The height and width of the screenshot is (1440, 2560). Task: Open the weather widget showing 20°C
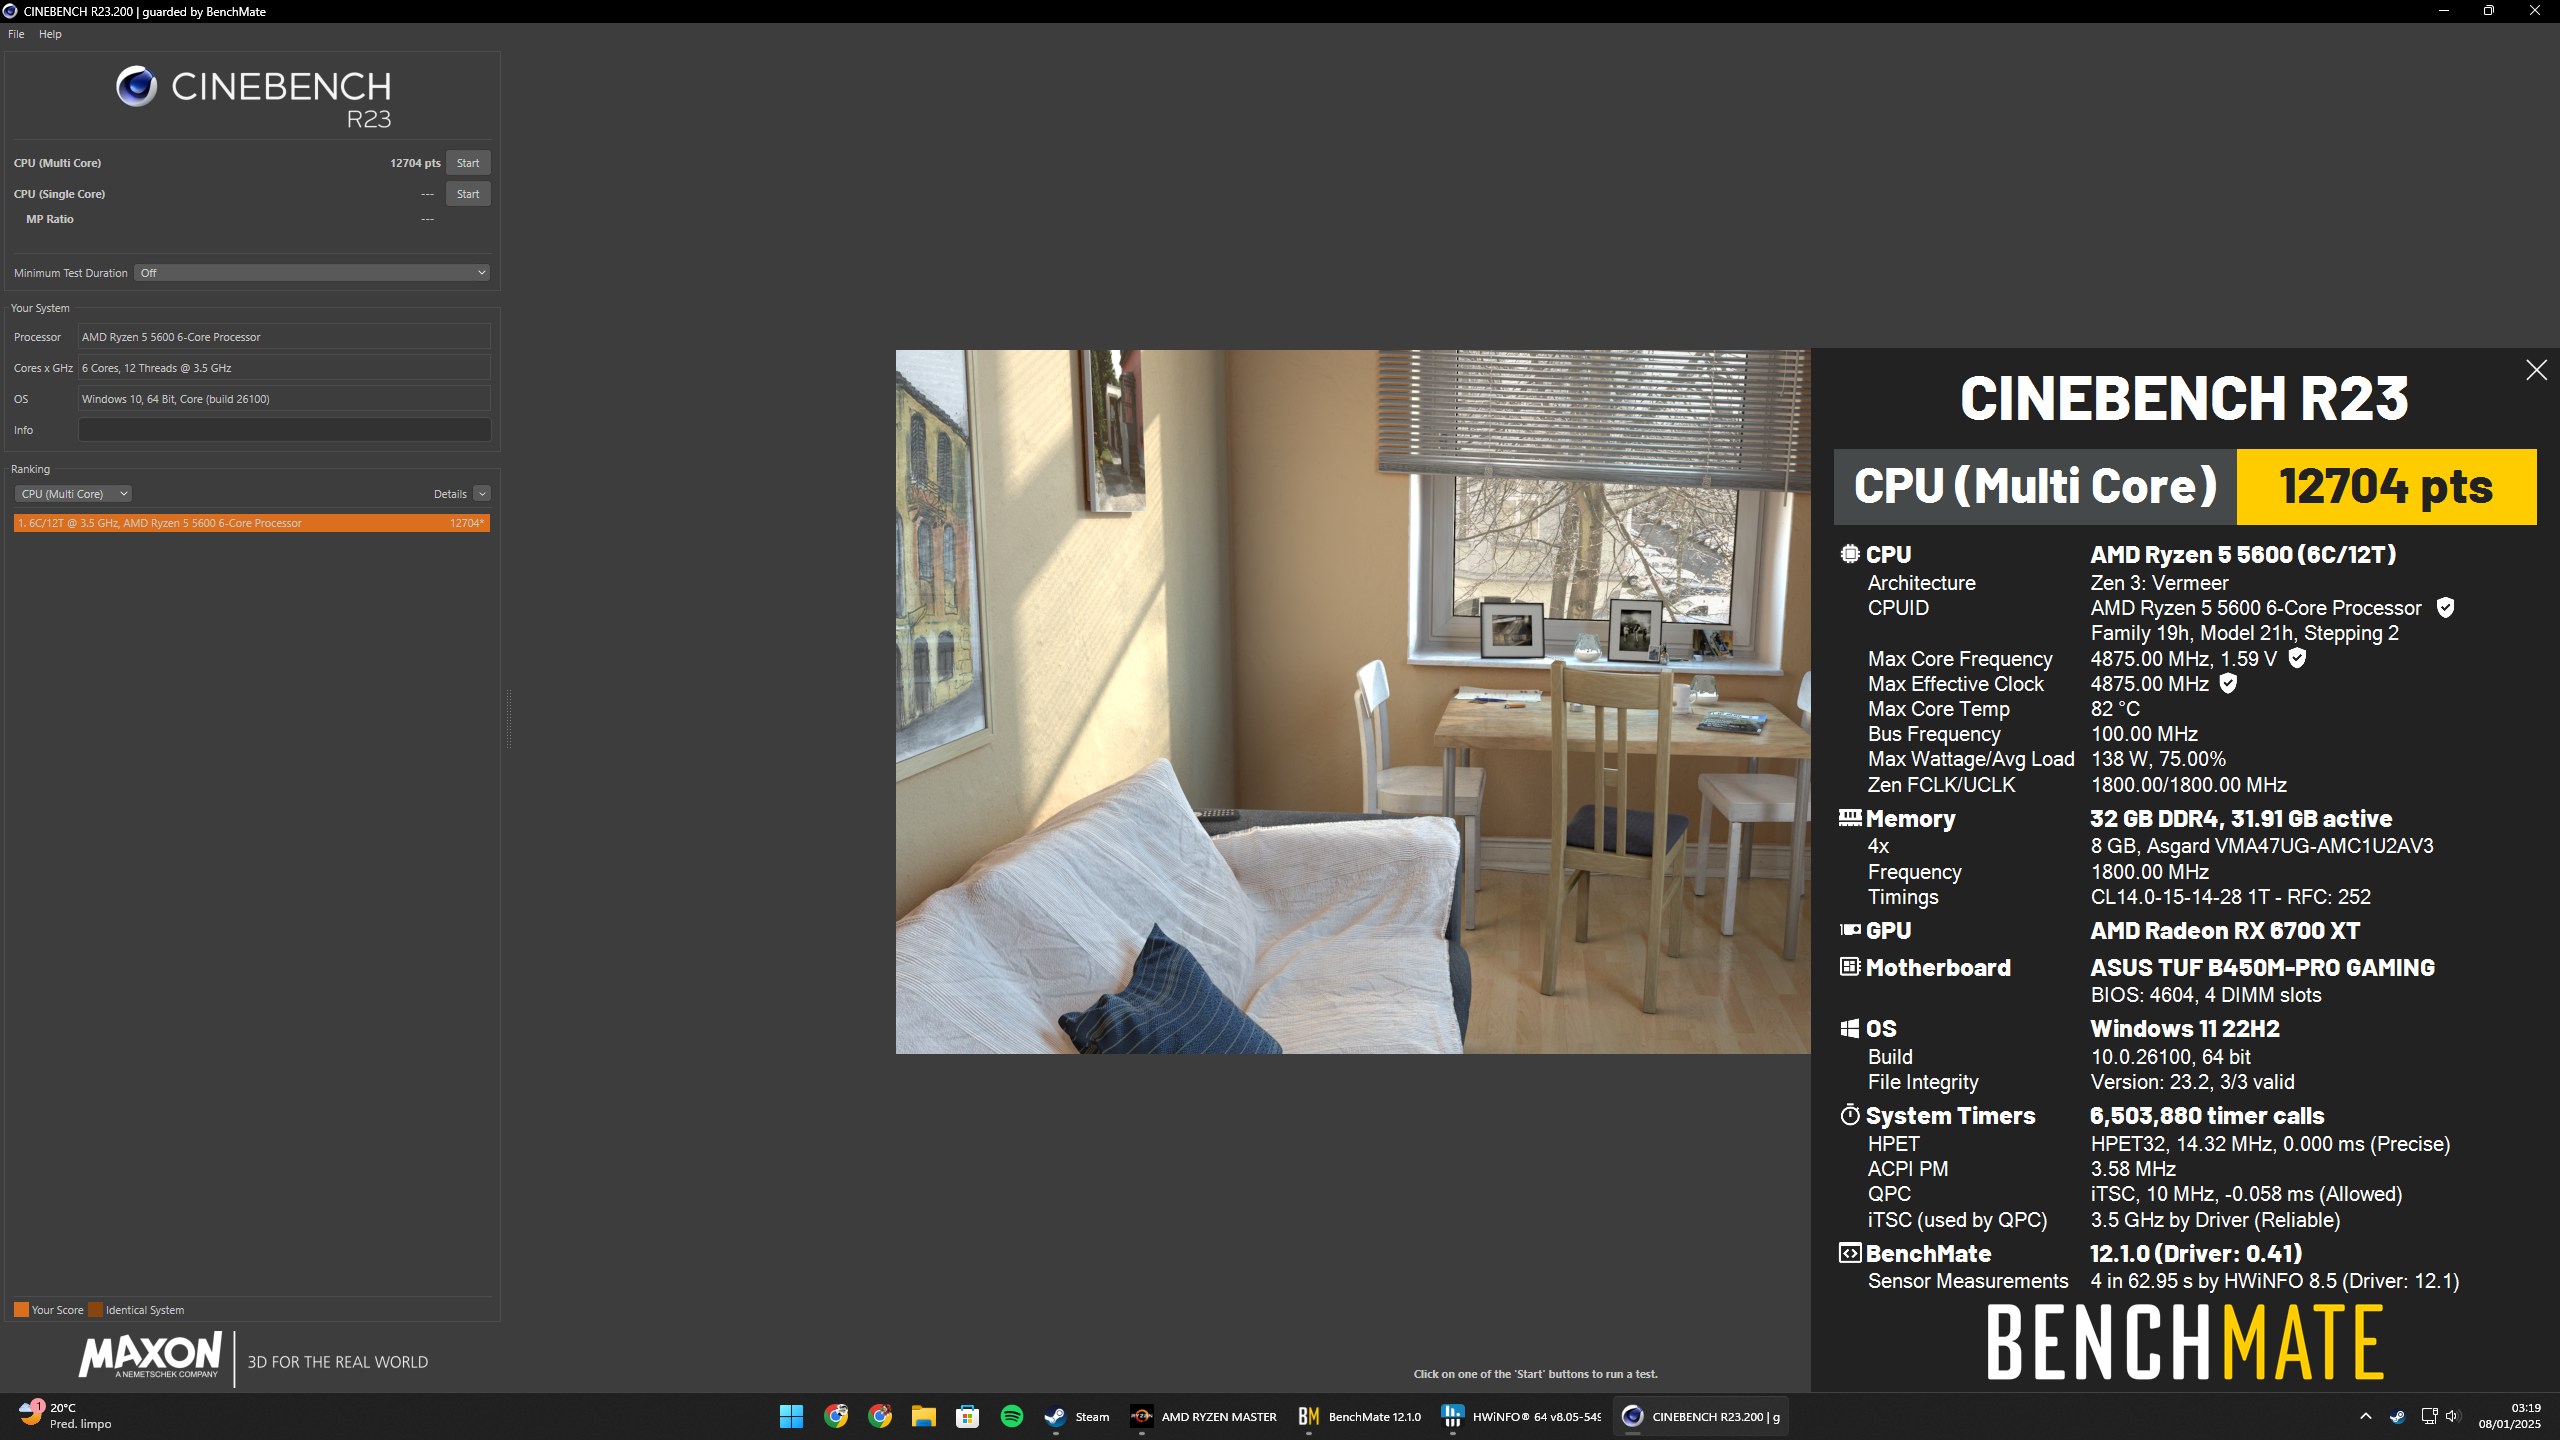click(x=66, y=1416)
